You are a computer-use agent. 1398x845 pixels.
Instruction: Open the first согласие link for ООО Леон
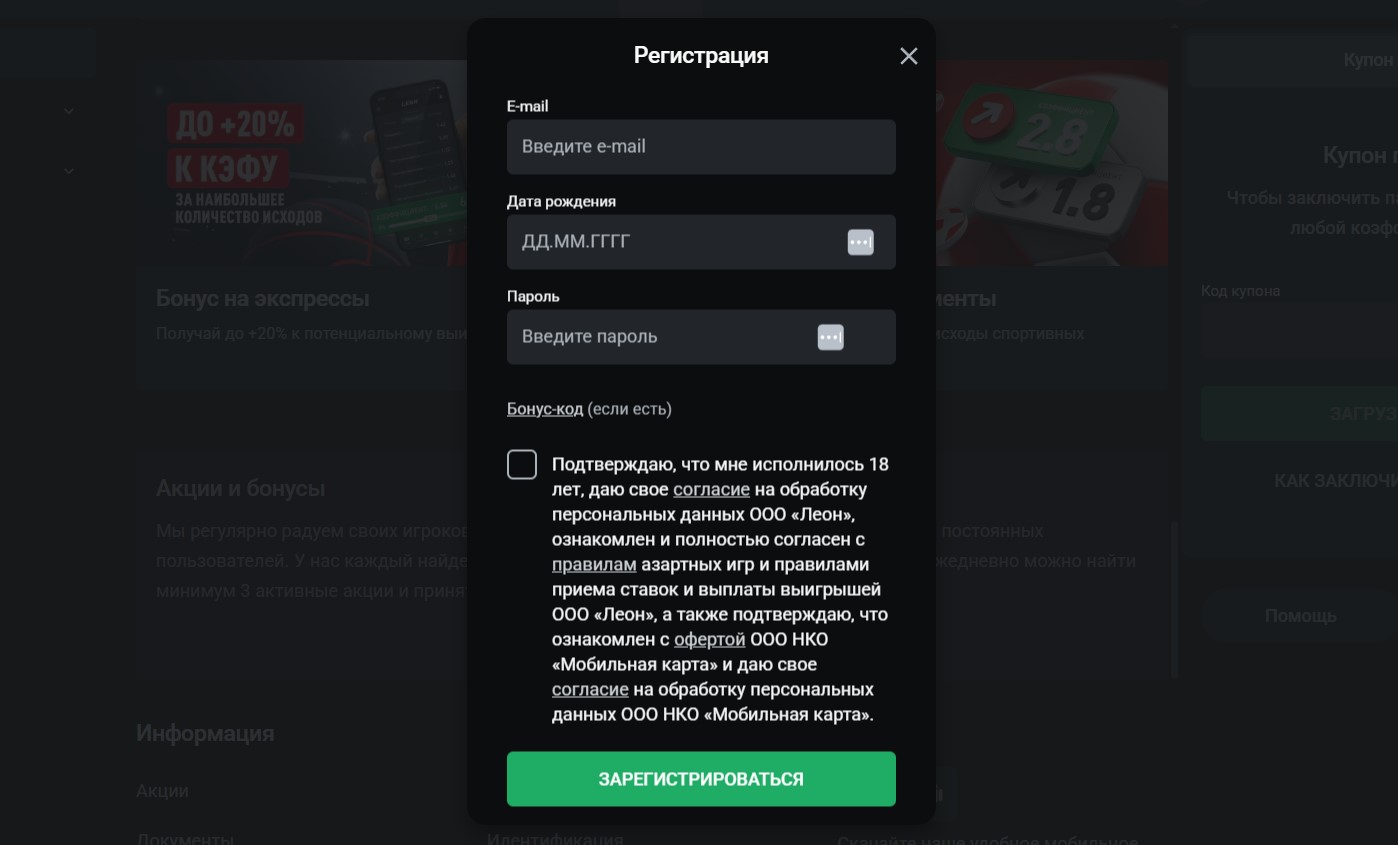click(711, 489)
